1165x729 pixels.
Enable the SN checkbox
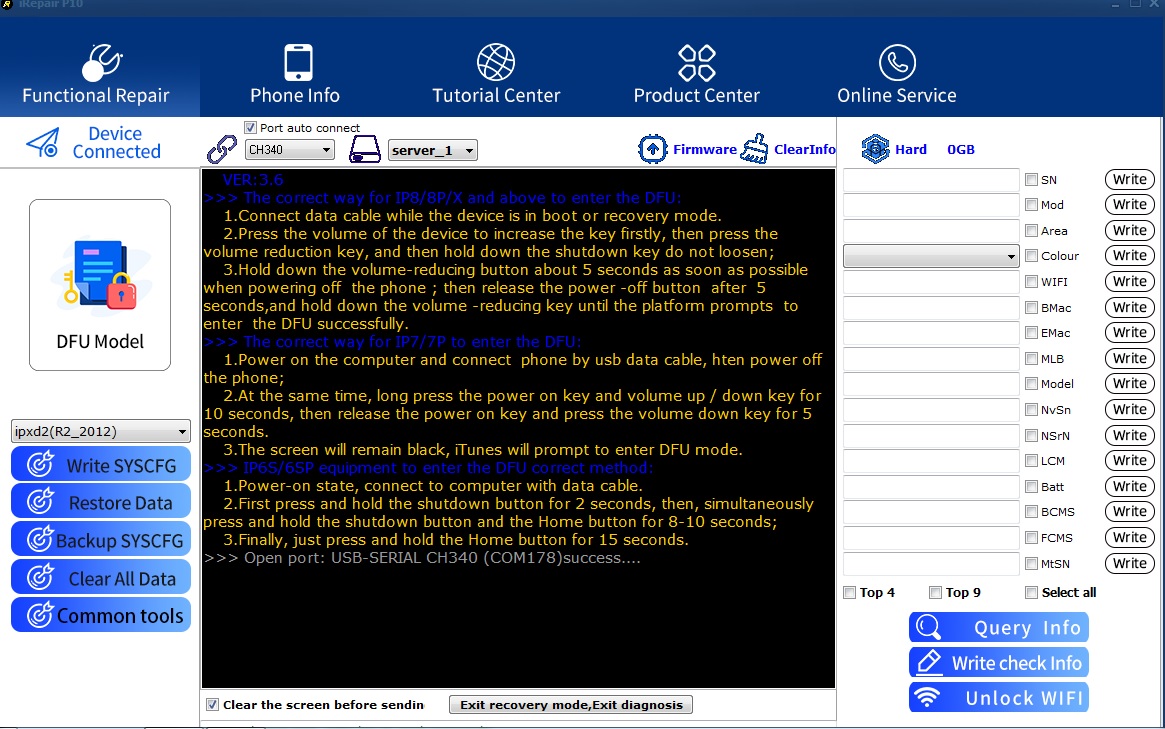pyautogui.click(x=1031, y=180)
